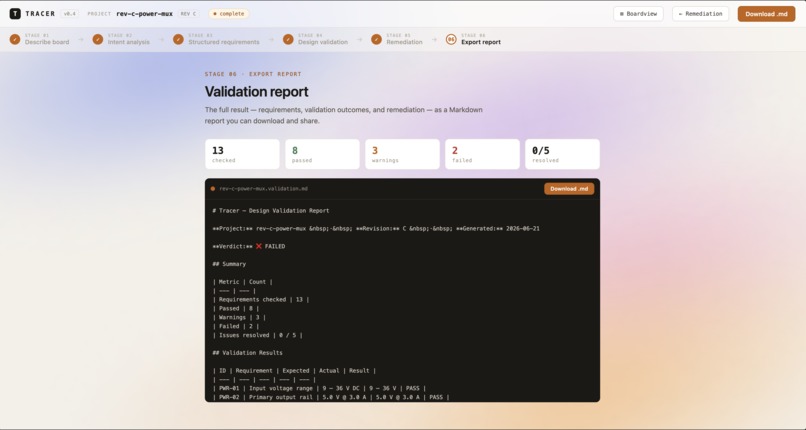Screen dimensions: 806x430
Task: Click the Design validation checkmark icon
Action: click(288, 40)
